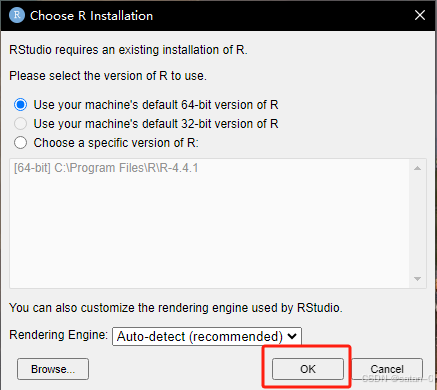Click the version list's scroll up arrow
This screenshot has height=390, width=437.
[x=417, y=168]
